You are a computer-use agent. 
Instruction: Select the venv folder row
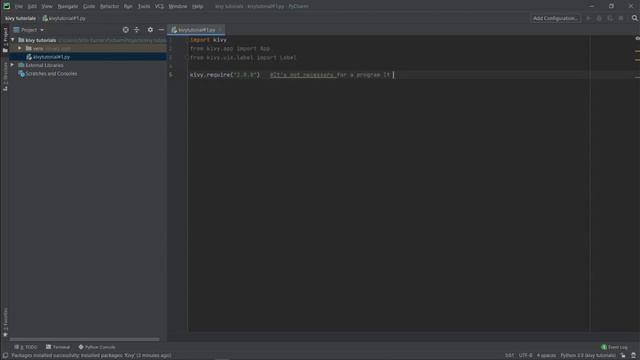click(x=88, y=48)
